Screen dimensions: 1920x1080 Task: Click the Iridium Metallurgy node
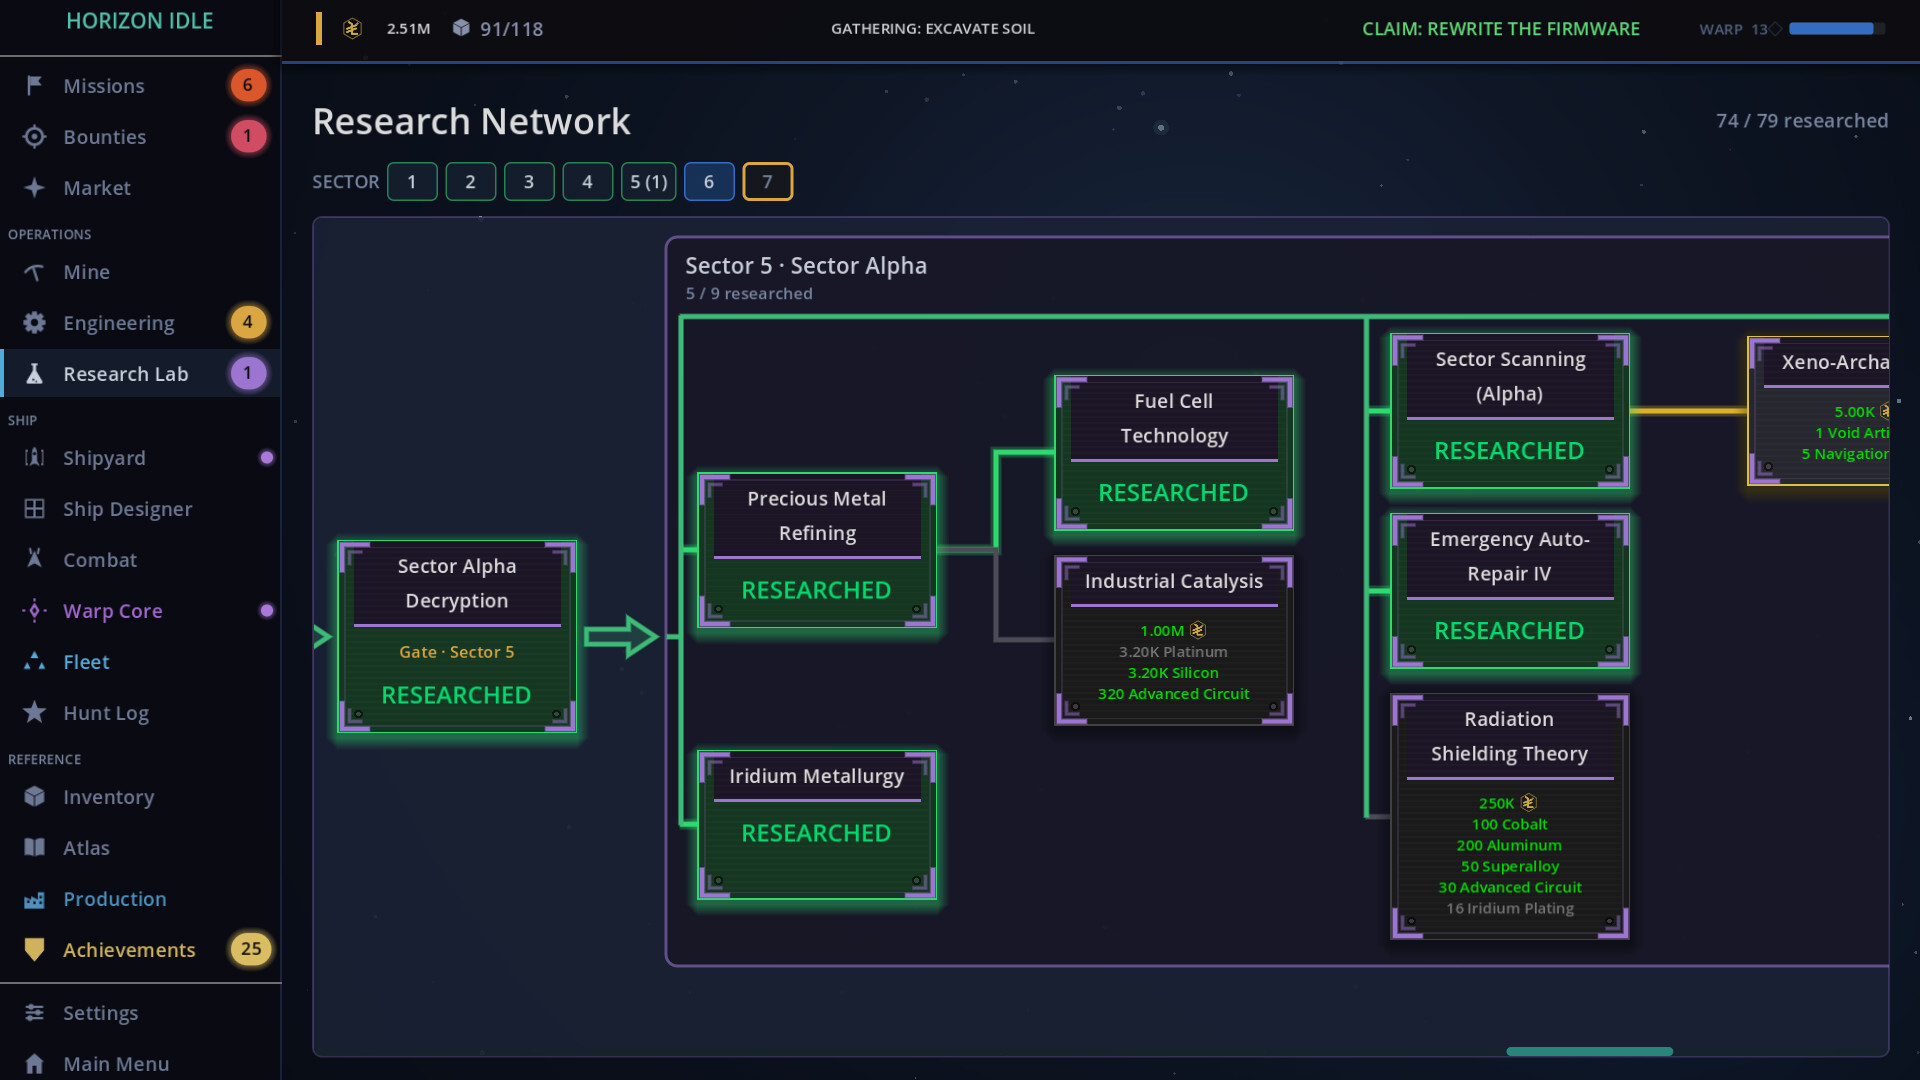pos(816,825)
